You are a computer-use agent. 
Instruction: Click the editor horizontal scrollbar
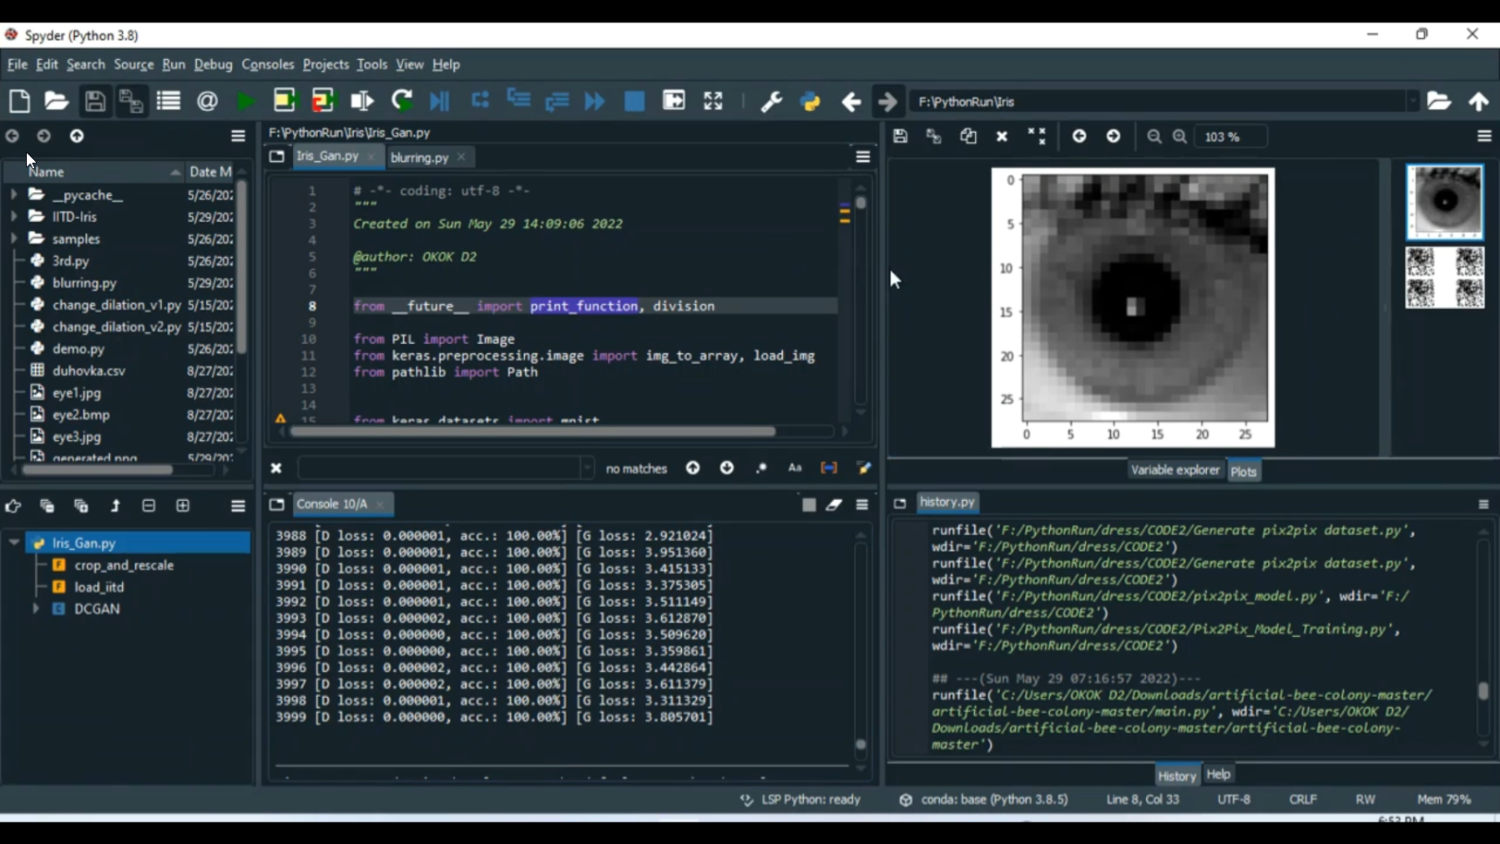click(532, 431)
